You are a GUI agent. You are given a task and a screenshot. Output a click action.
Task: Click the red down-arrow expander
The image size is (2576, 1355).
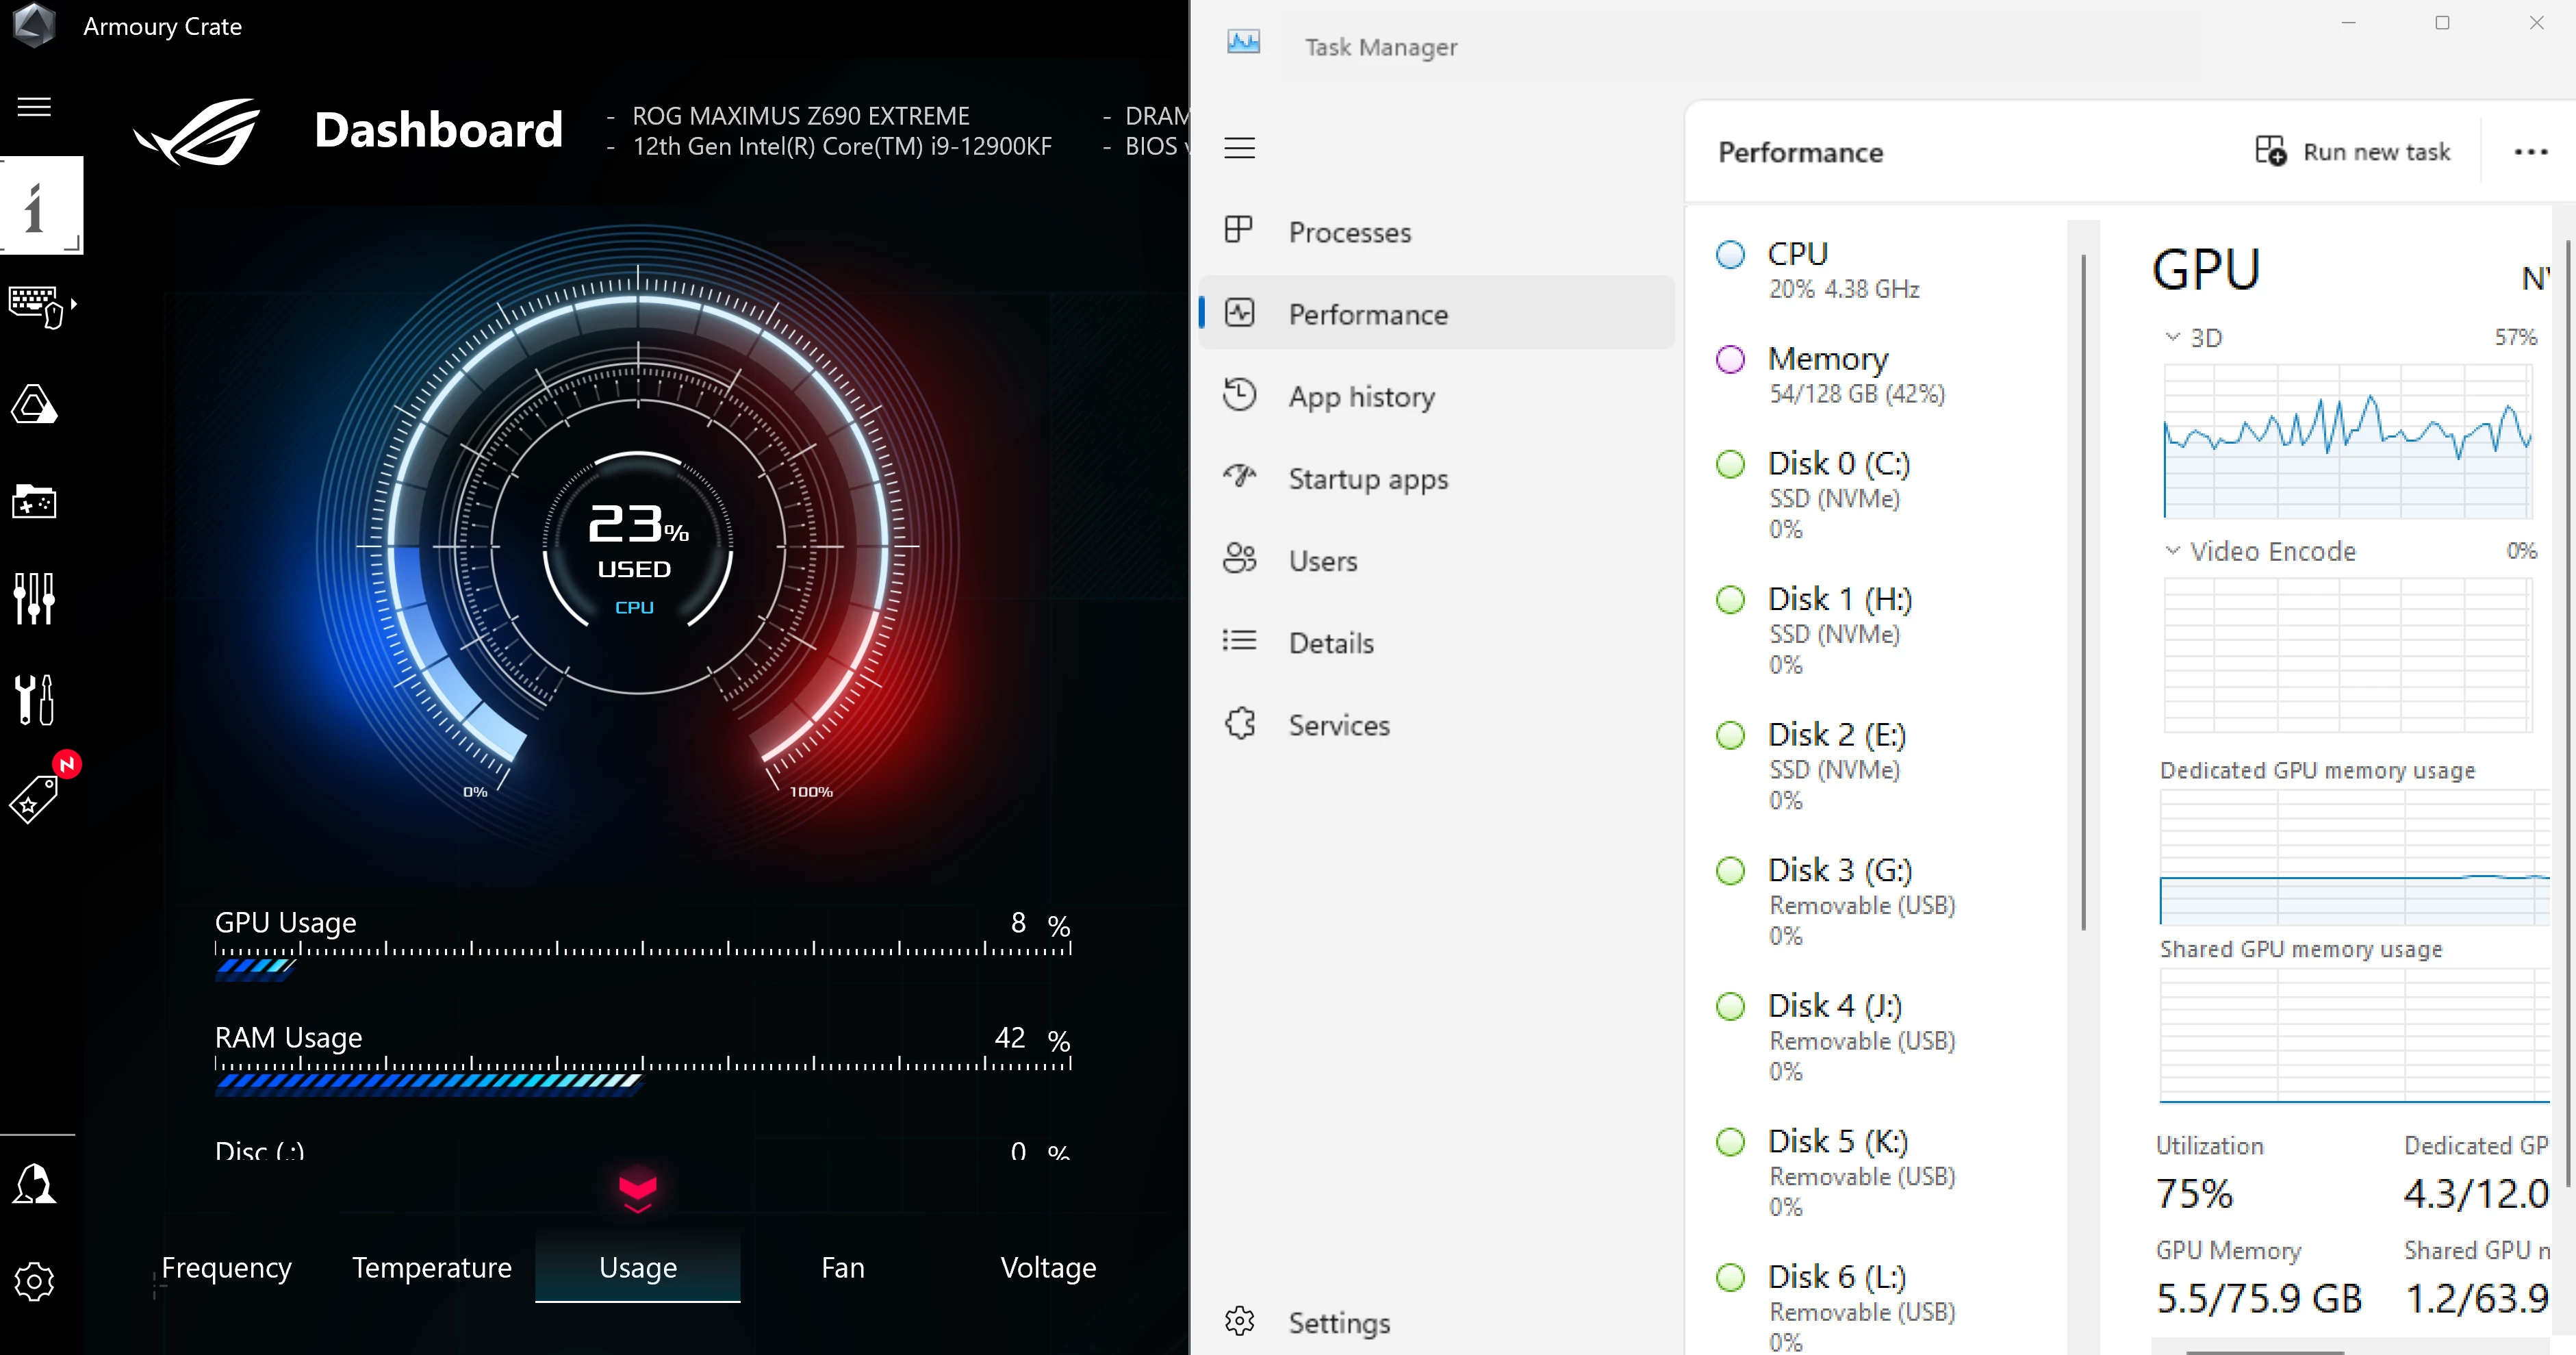tap(637, 1190)
